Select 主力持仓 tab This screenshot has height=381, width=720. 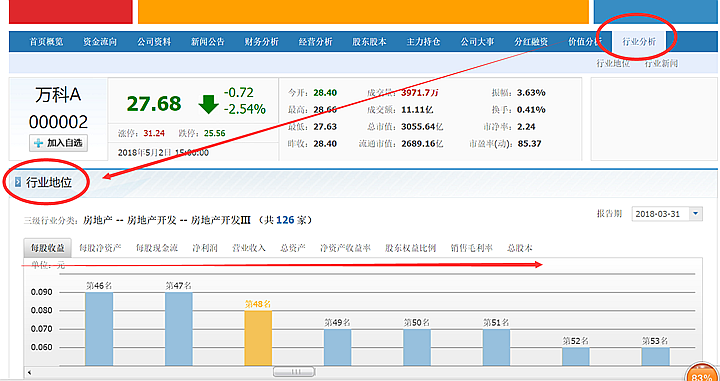coord(423,42)
